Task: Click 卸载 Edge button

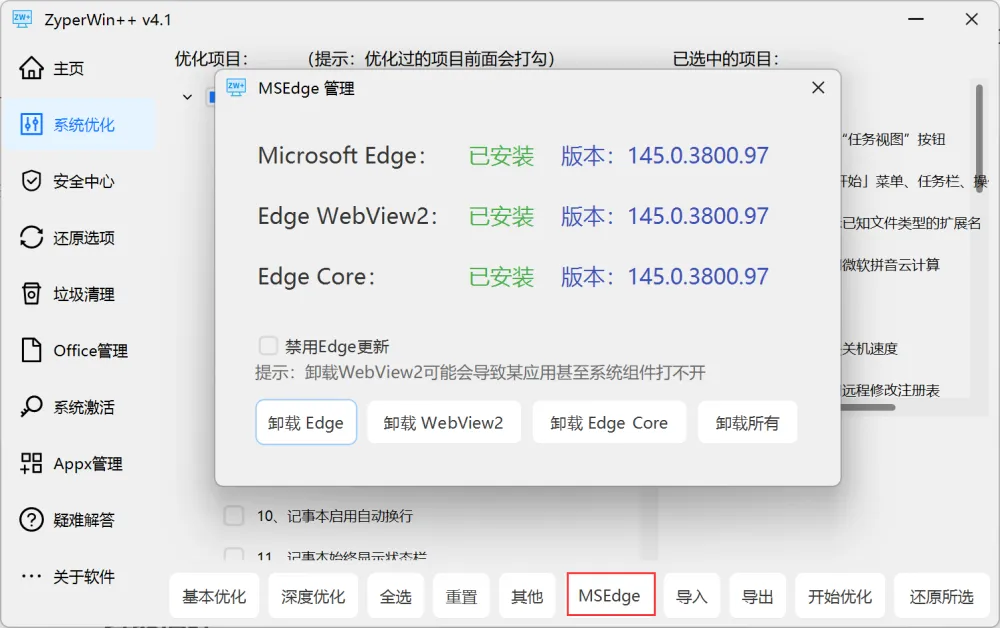Action: pos(306,422)
